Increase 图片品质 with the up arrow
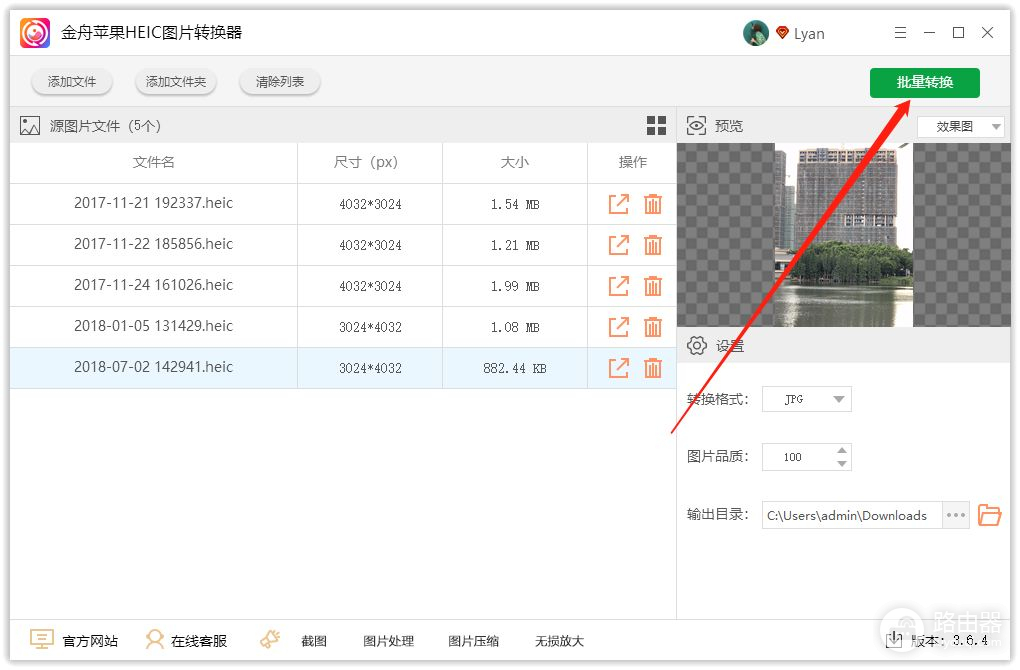Image resolution: width=1020 pixels, height=670 pixels. pyautogui.click(x=842, y=450)
